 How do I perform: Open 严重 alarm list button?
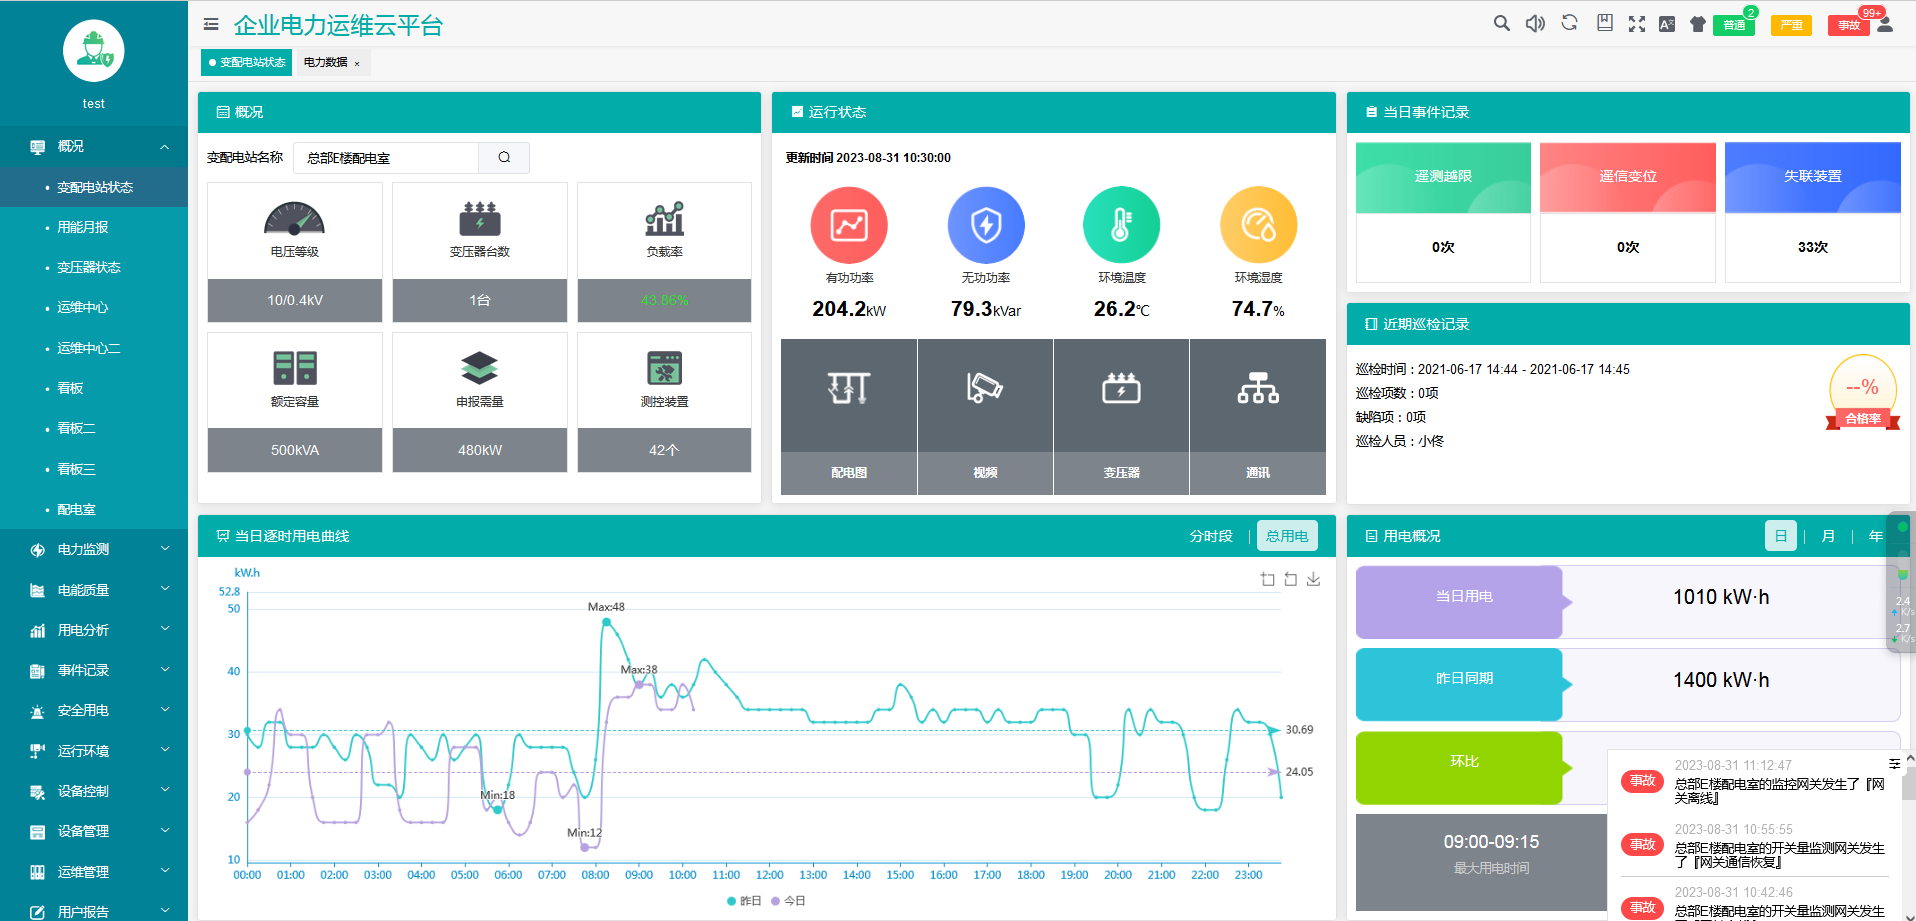click(1791, 25)
